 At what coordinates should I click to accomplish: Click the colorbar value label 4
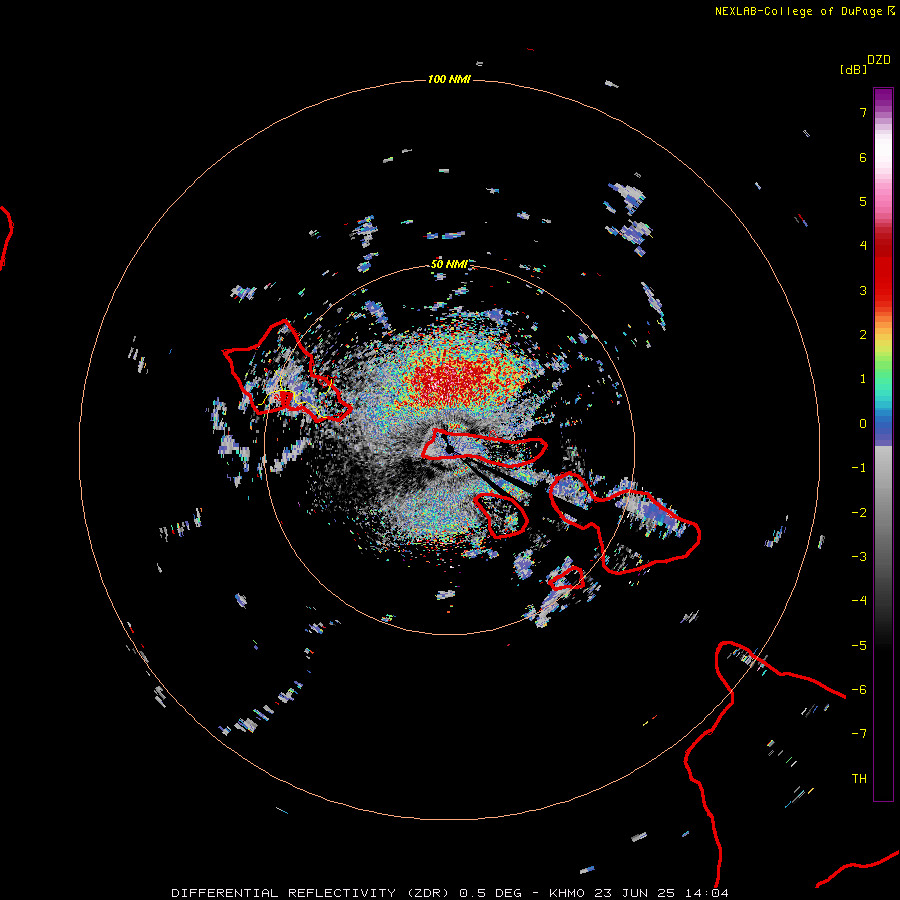pyautogui.click(x=863, y=246)
